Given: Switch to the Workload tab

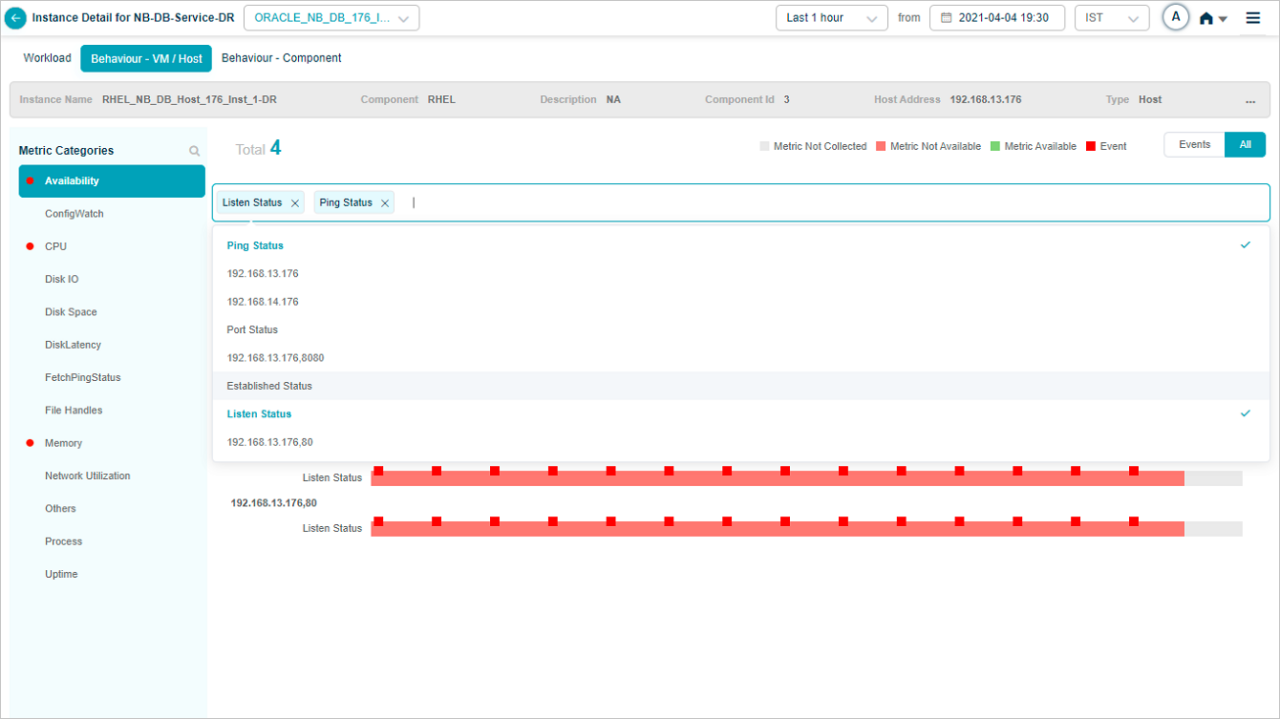Looking at the screenshot, I should (46, 58).
